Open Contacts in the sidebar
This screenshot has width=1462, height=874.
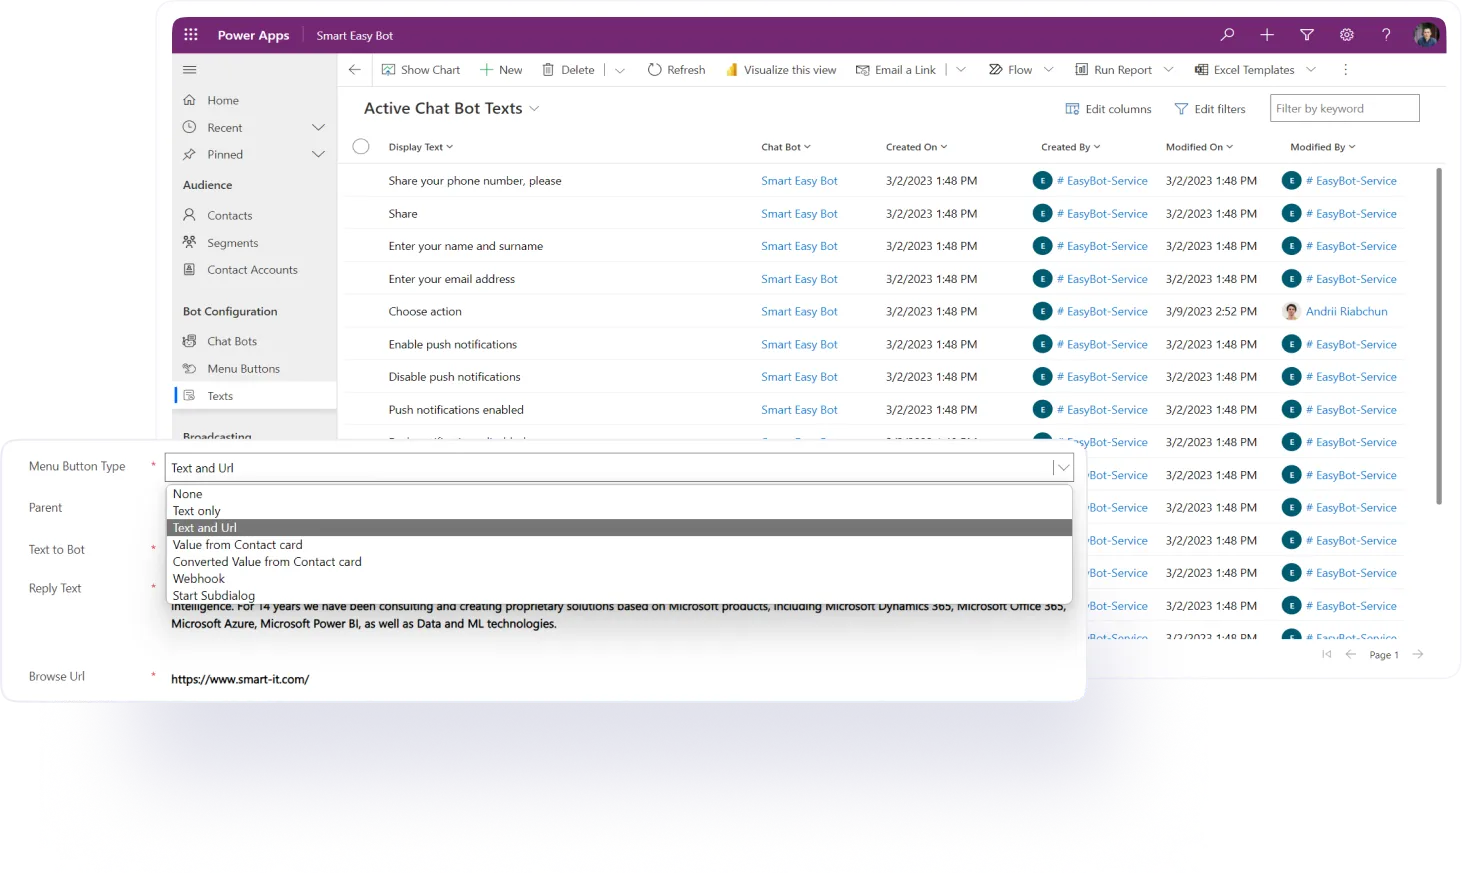click(x=229, y=216)
